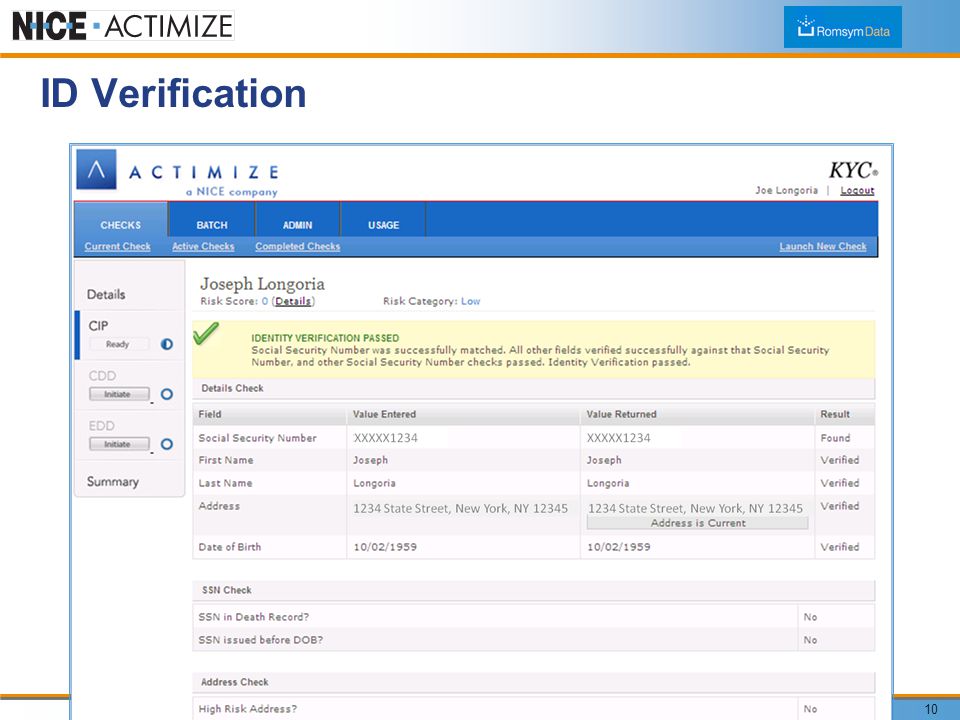Open the Checks tab
Image resolution: width=960 pixels, height=720 pixels.
(x=121, y=225)
